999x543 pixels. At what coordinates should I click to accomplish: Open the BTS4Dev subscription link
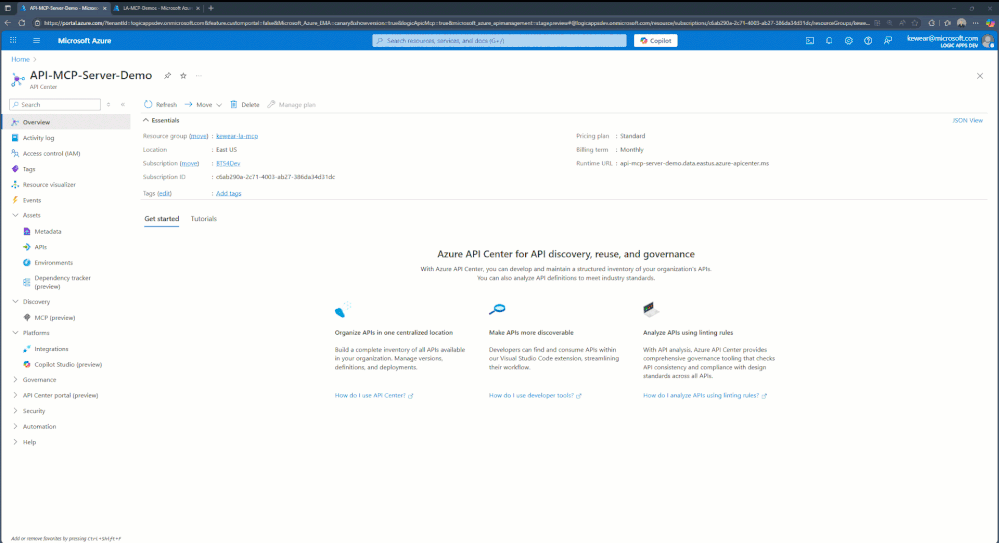pos(228,163)
